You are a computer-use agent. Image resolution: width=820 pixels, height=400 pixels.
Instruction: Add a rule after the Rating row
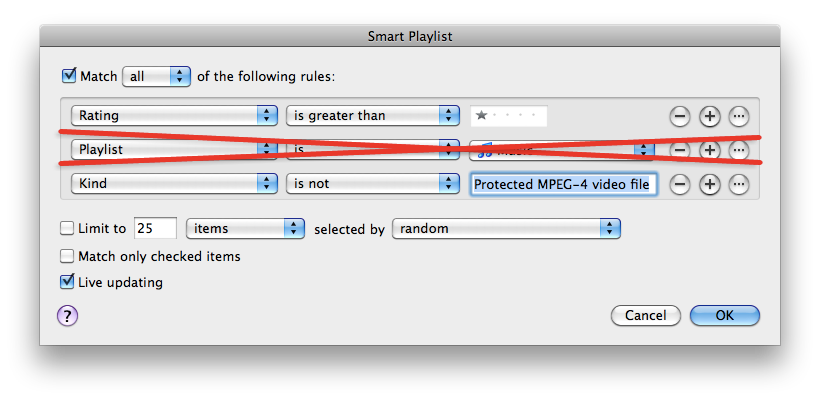(x=709, y=116)
